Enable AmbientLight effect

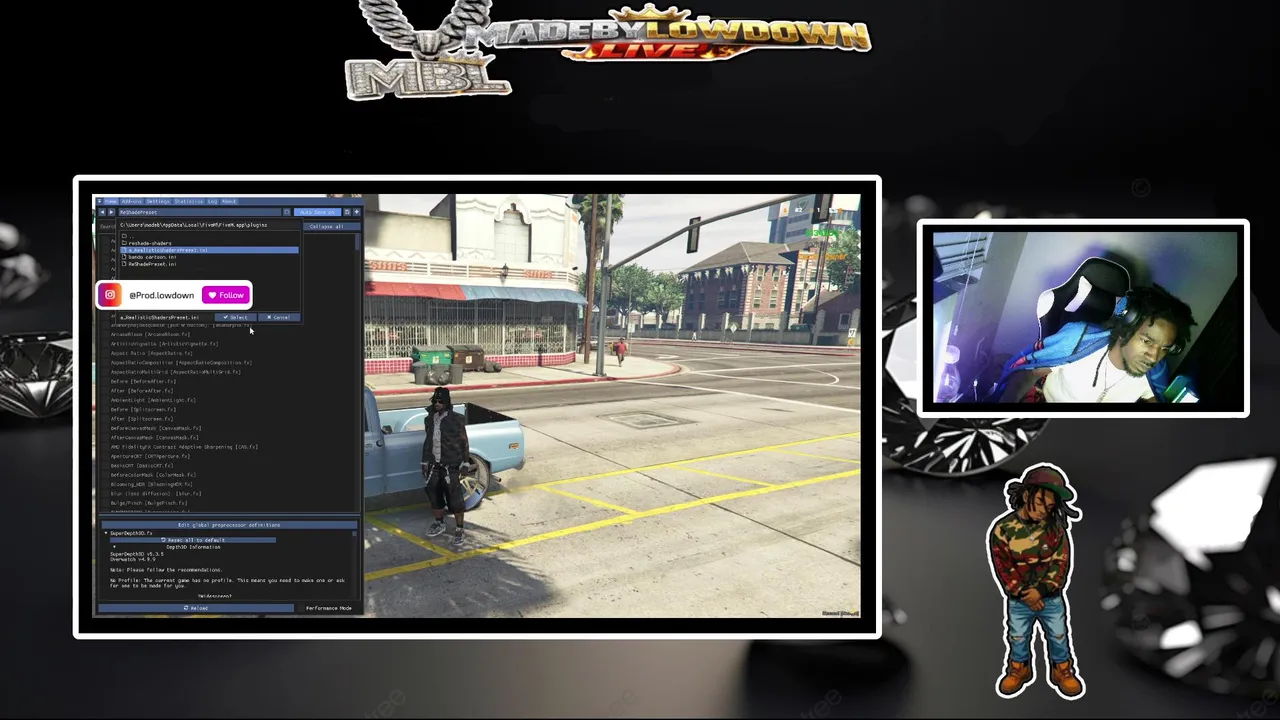[153, 400]
